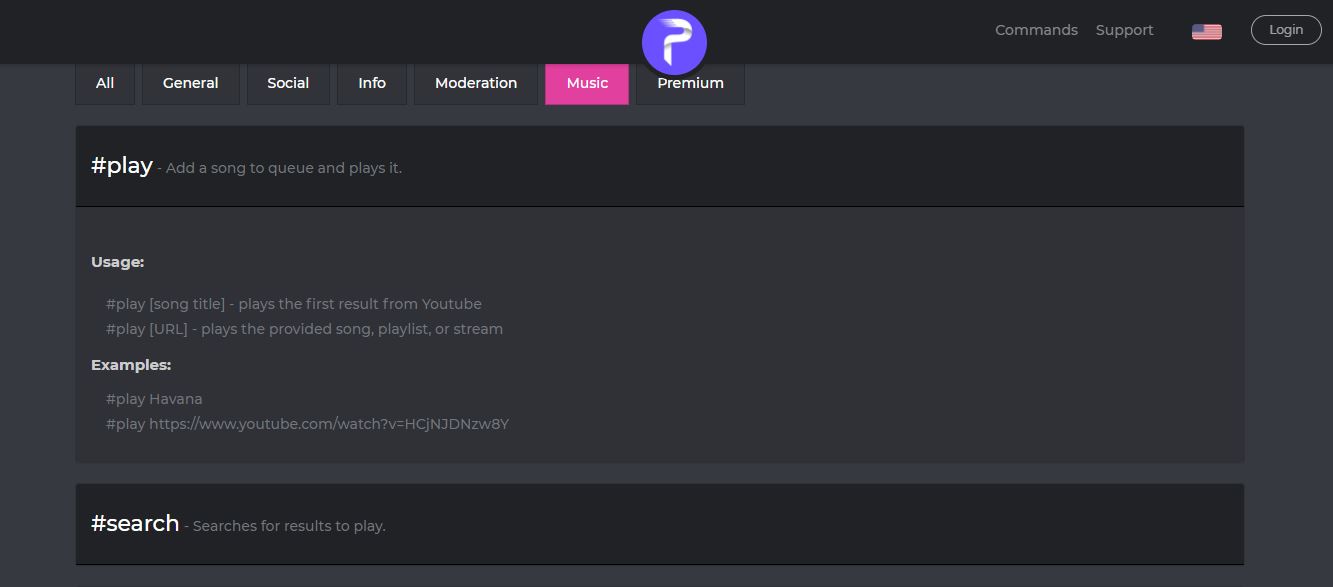Click the "#play [URL]" usage line
The width and height of the screenshot is (1333, 587).
(x=304, y=329)
